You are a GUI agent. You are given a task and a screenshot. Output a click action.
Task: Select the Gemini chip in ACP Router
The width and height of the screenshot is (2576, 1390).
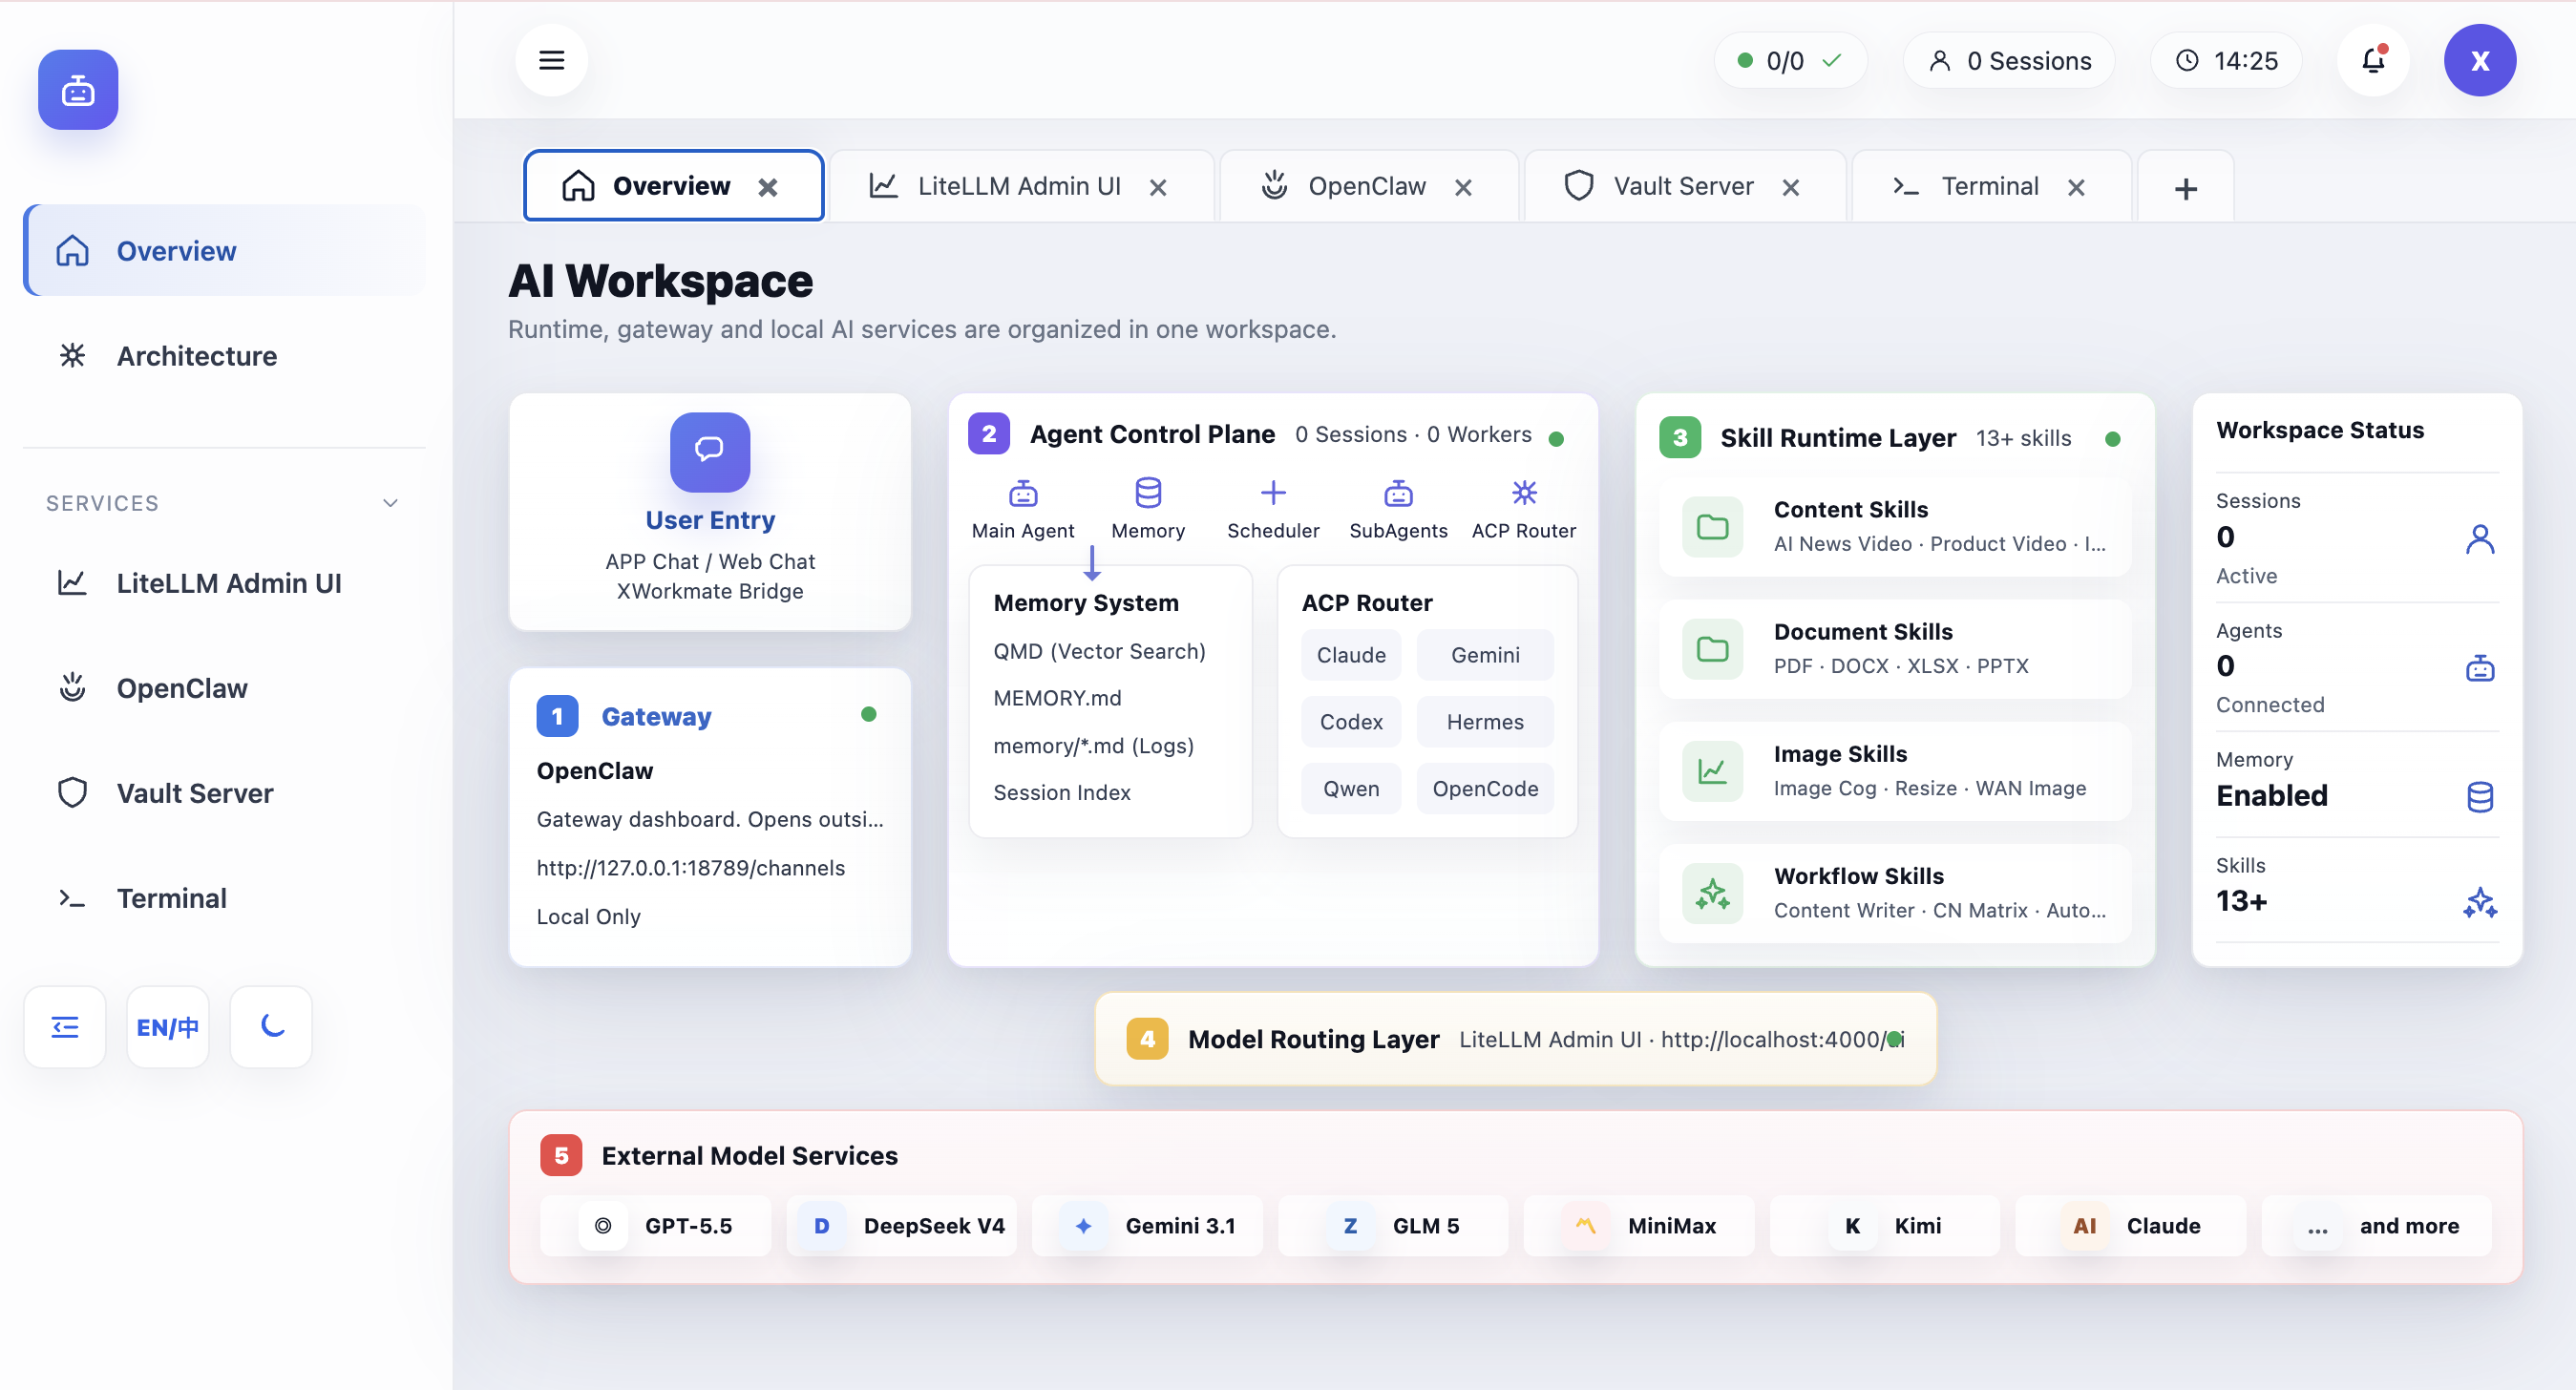point(1485,654)
